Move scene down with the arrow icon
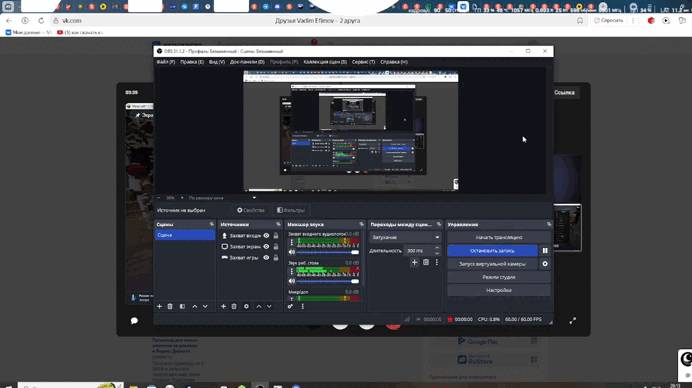This screenshot has height=388, width=692. click(x=205, y=306)
